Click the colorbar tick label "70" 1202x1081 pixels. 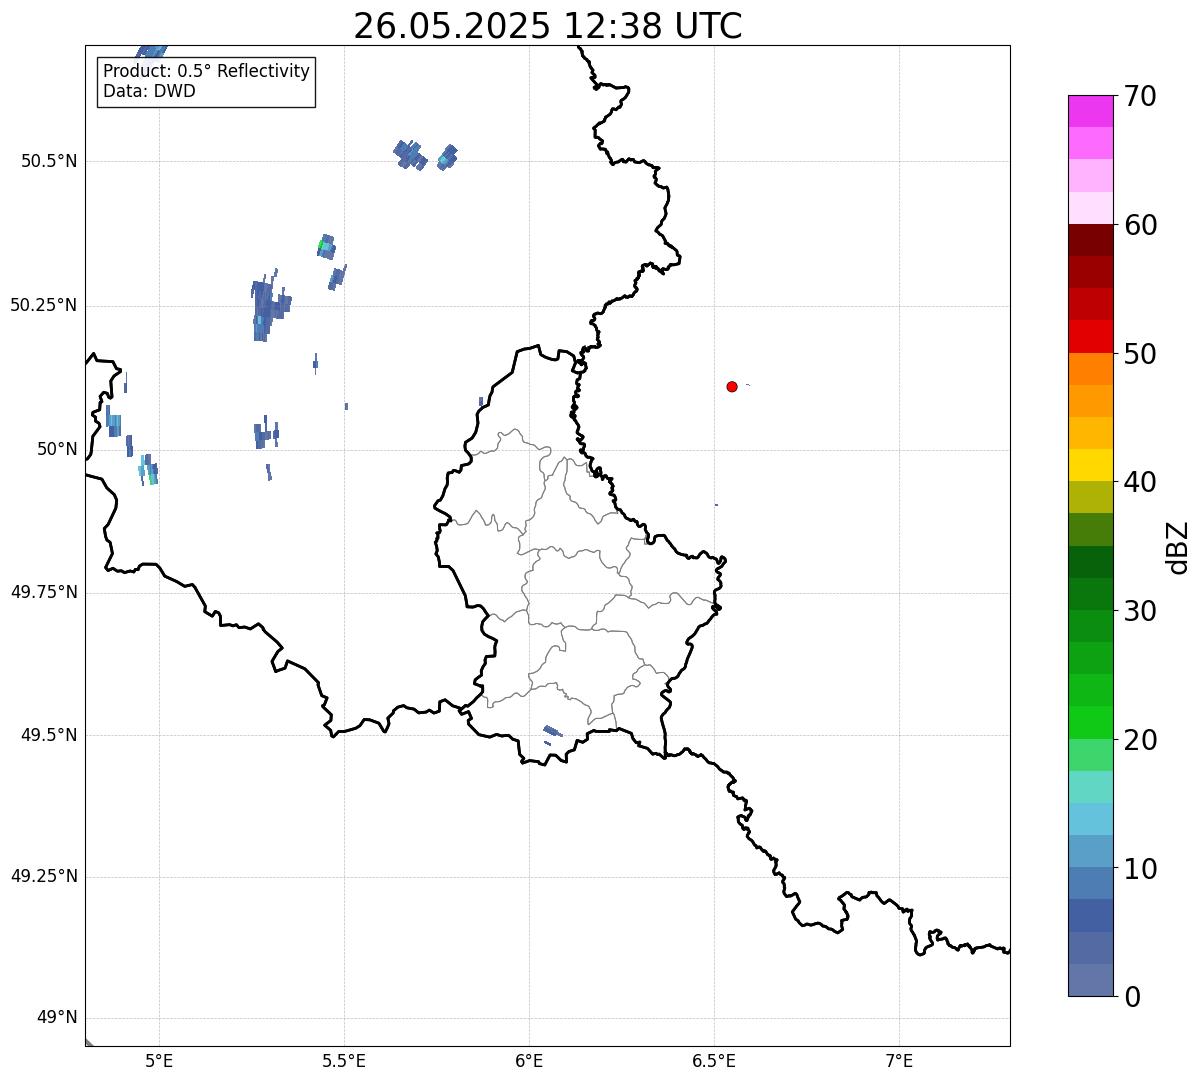(x=1138, y=96)
